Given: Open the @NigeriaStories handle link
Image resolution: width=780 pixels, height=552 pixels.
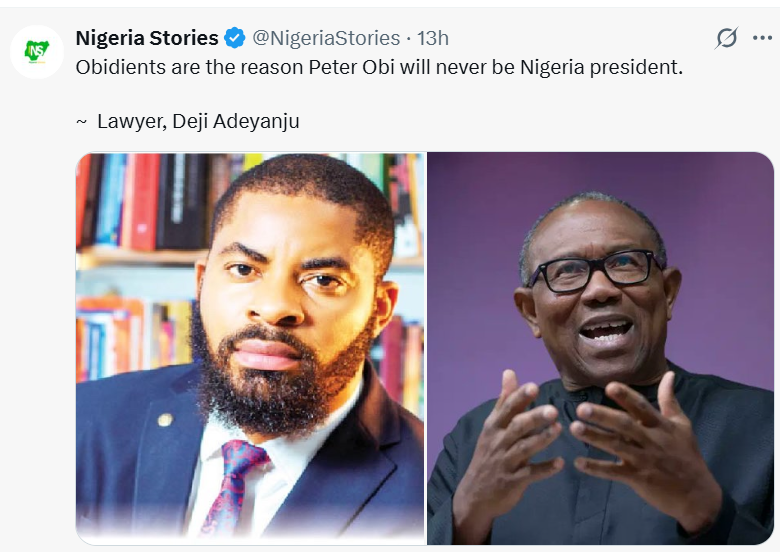Looking at the screenshot, I should click(x=325, y=38).
